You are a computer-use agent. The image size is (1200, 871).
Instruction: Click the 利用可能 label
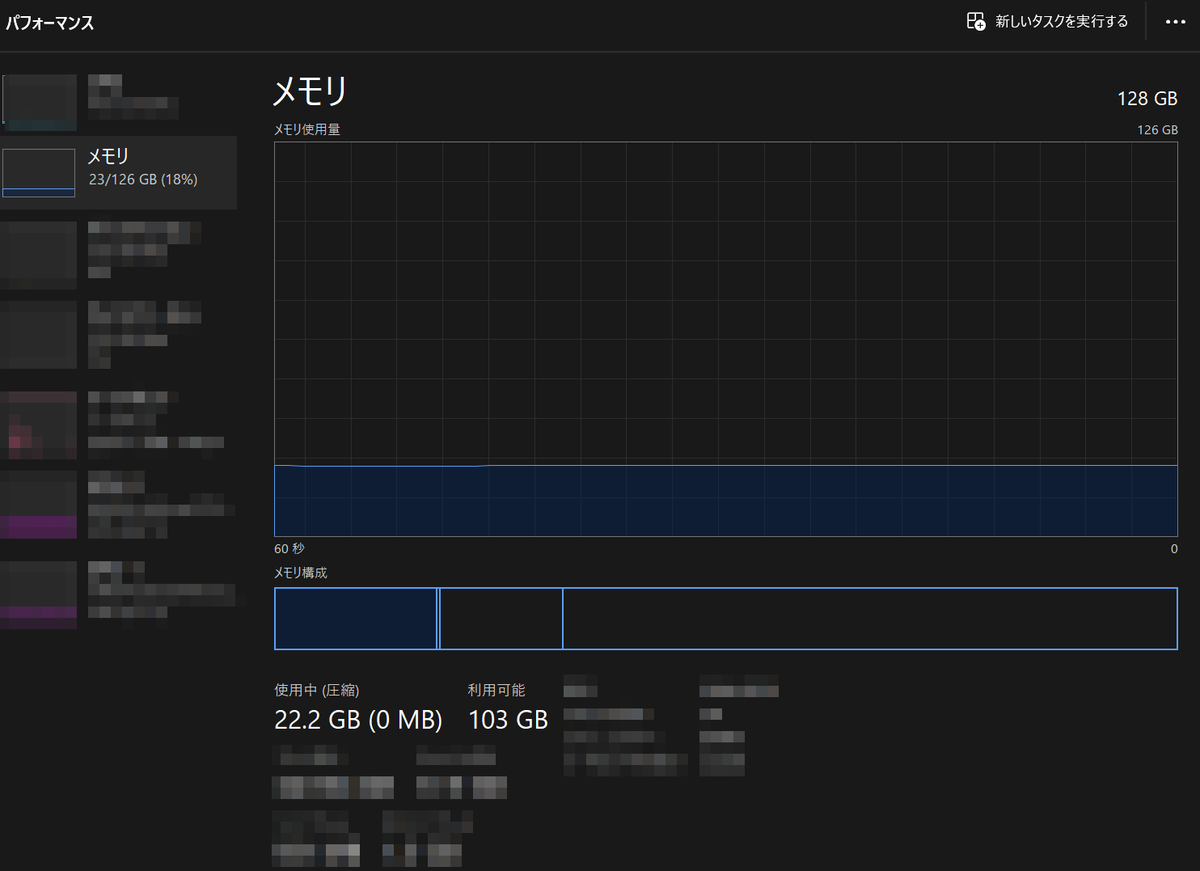pyautogui.click(x=496, y=690)
